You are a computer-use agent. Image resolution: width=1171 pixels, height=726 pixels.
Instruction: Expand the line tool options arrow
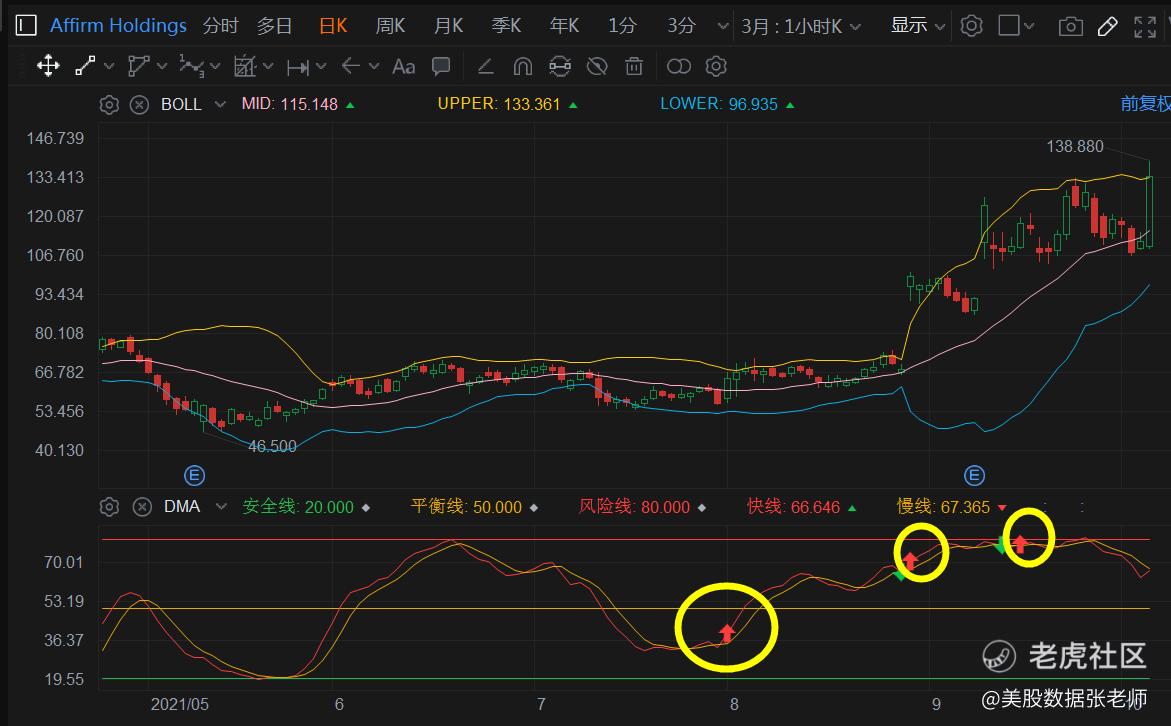point(109,66)
